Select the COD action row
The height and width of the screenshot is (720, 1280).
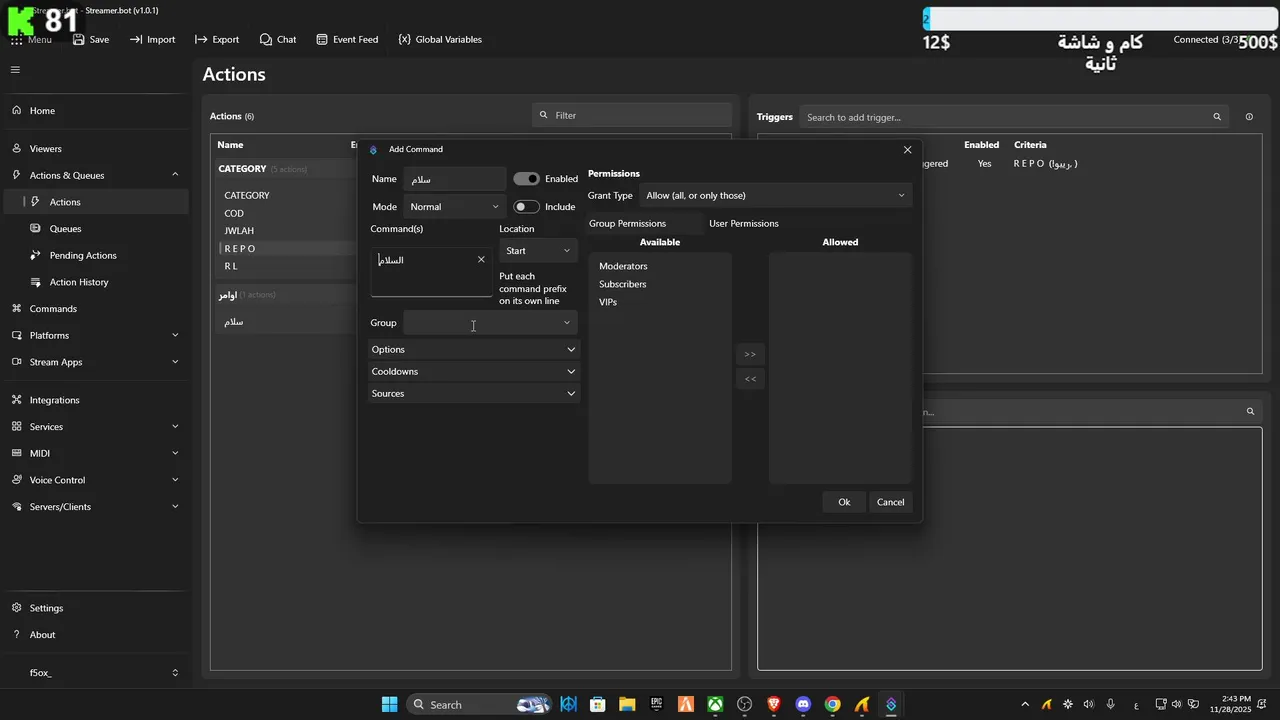pos(285,213)
